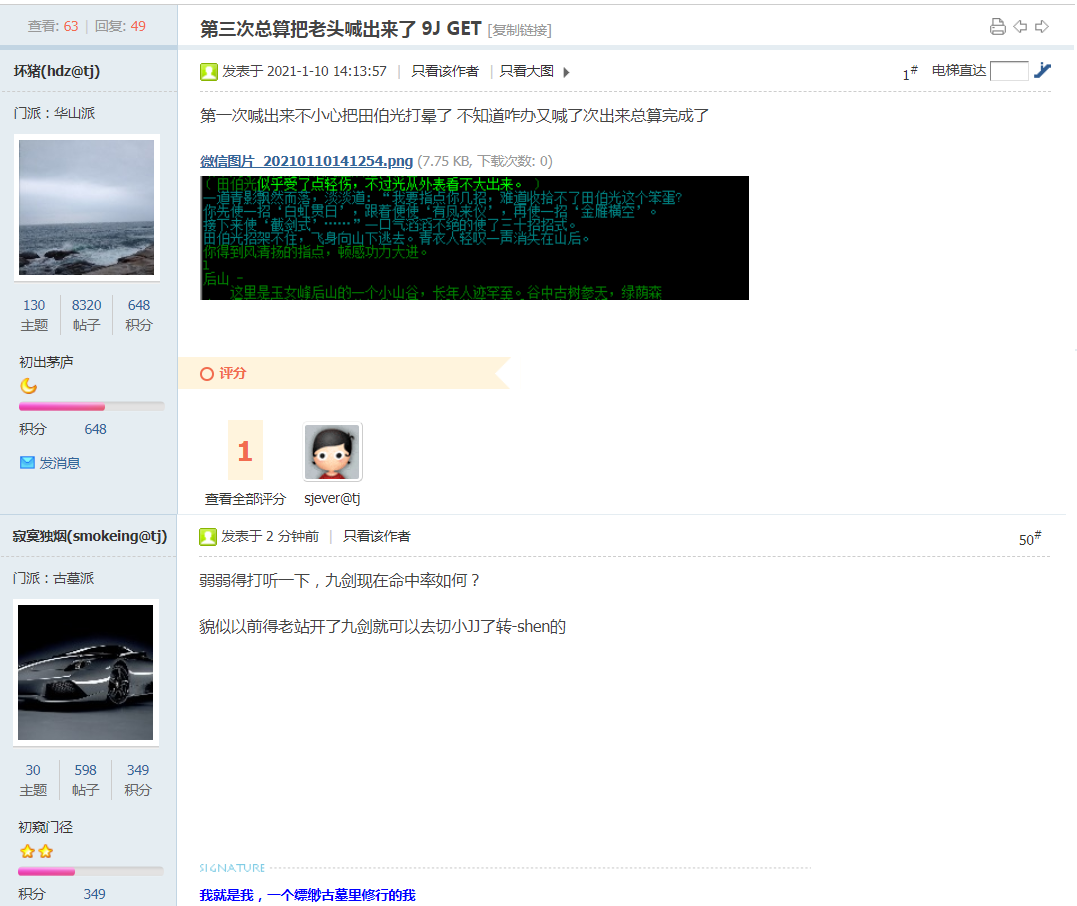
Task: Click the print icon in thread header
Action: point(997,27)
